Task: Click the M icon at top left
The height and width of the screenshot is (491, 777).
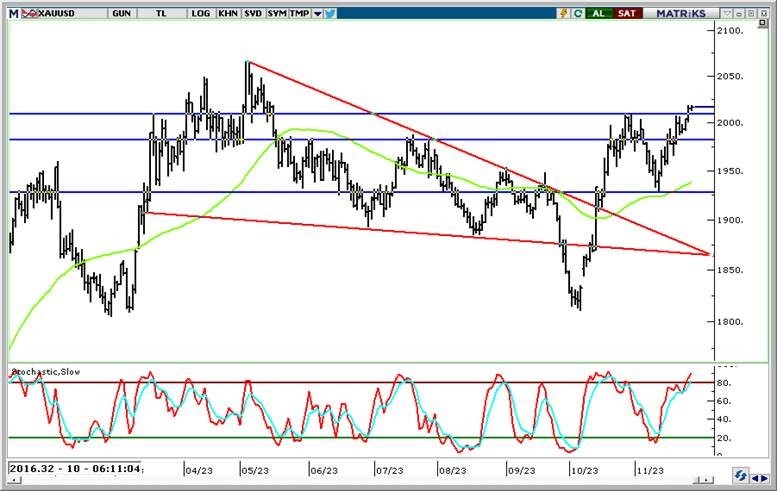Action: (13, 13)
